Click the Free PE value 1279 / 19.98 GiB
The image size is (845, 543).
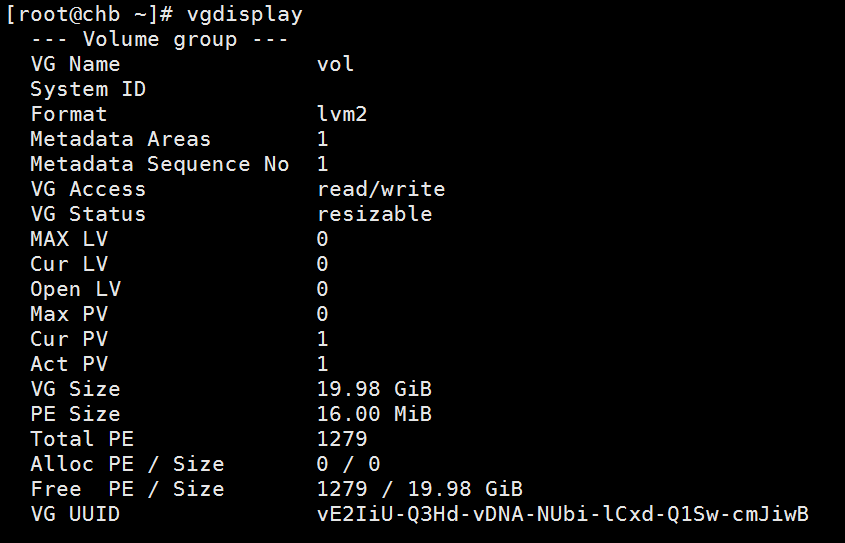point(419,489)
